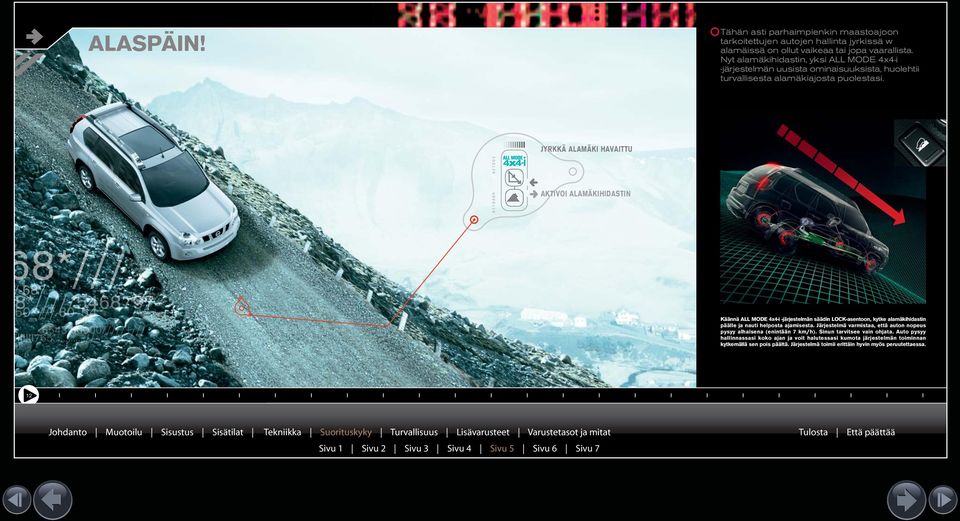Open the Sisustus section
The height and width of the screenshot is (521, 960).
tap(177, 432)
